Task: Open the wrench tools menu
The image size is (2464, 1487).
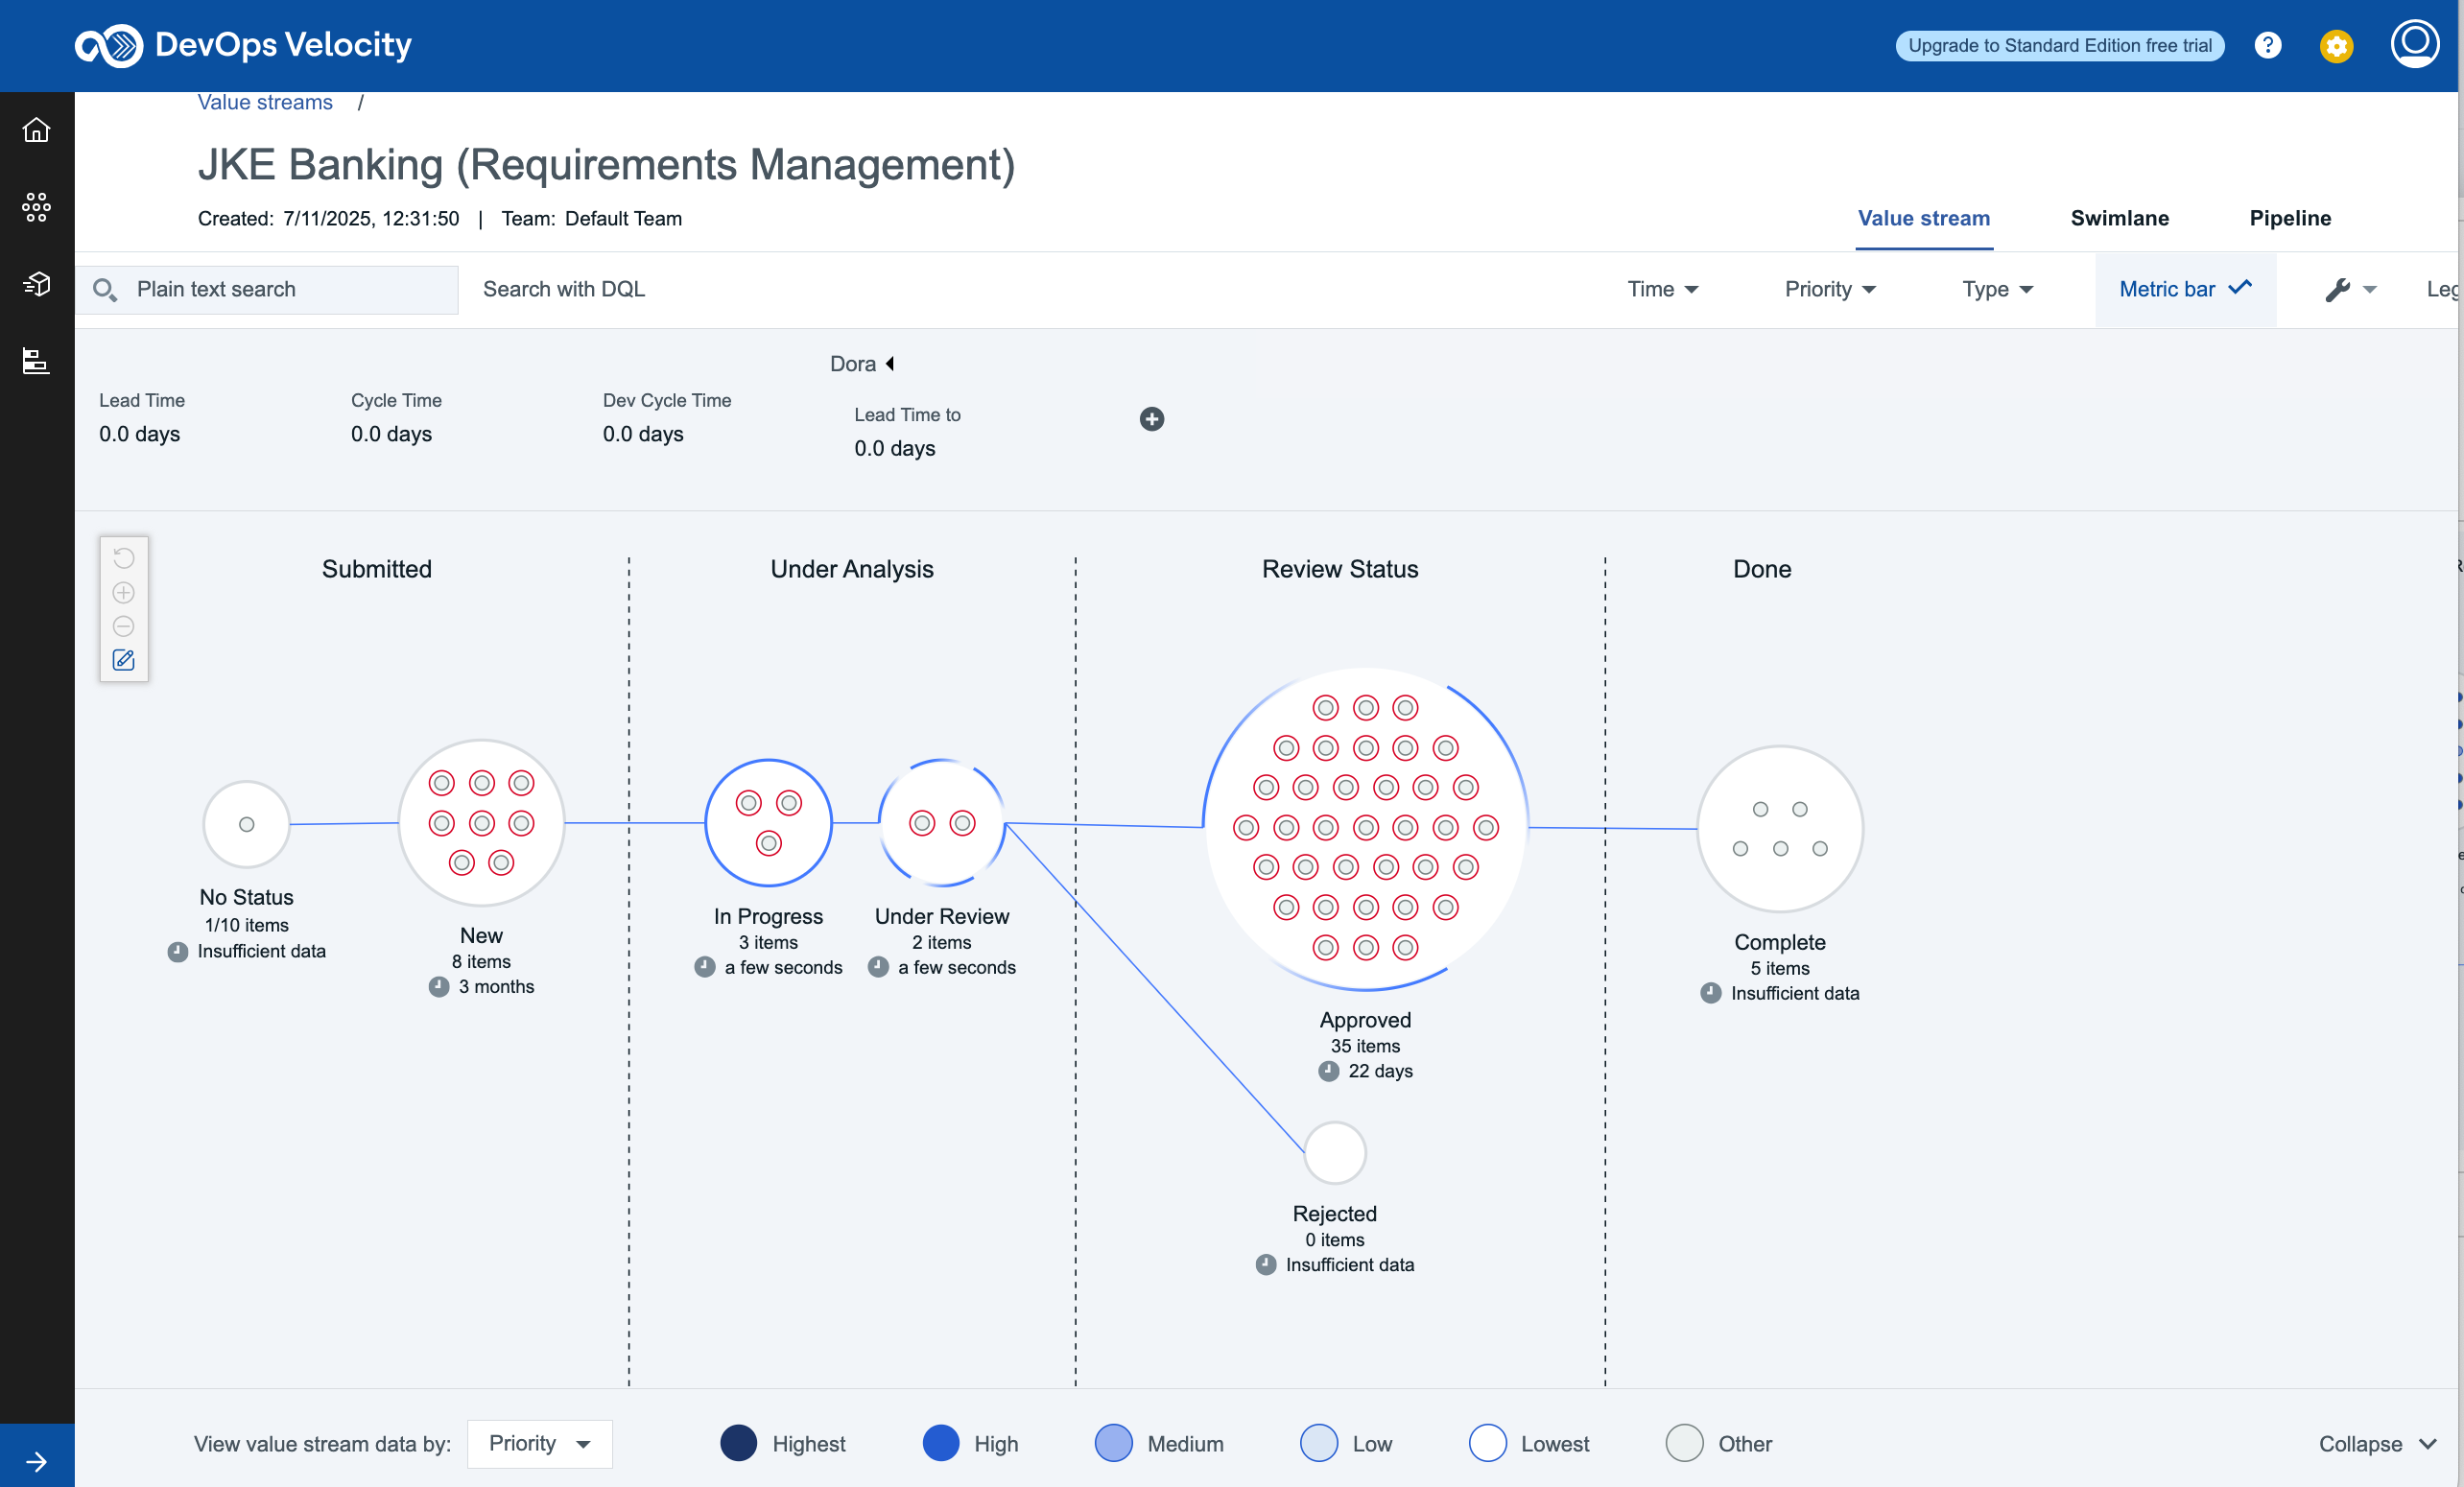Action: 2350,290
